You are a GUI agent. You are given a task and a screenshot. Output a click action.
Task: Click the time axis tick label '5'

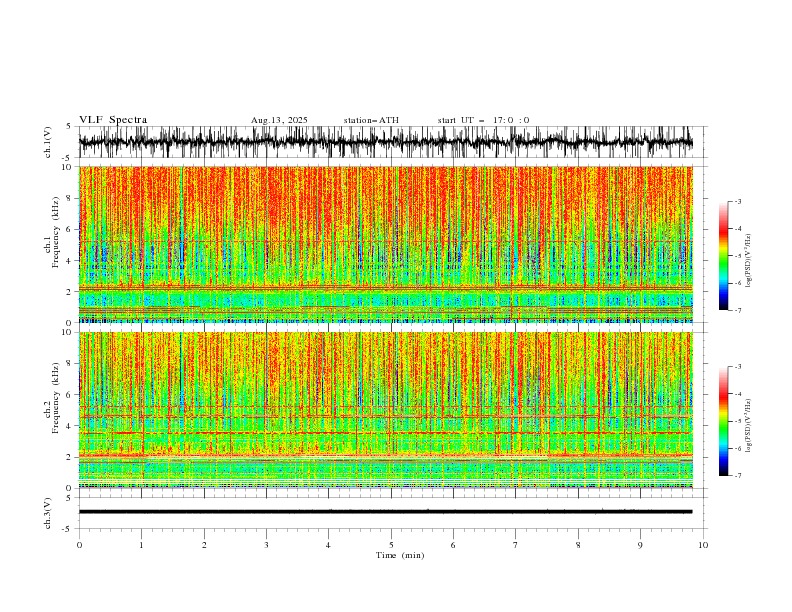pos(391,545)
